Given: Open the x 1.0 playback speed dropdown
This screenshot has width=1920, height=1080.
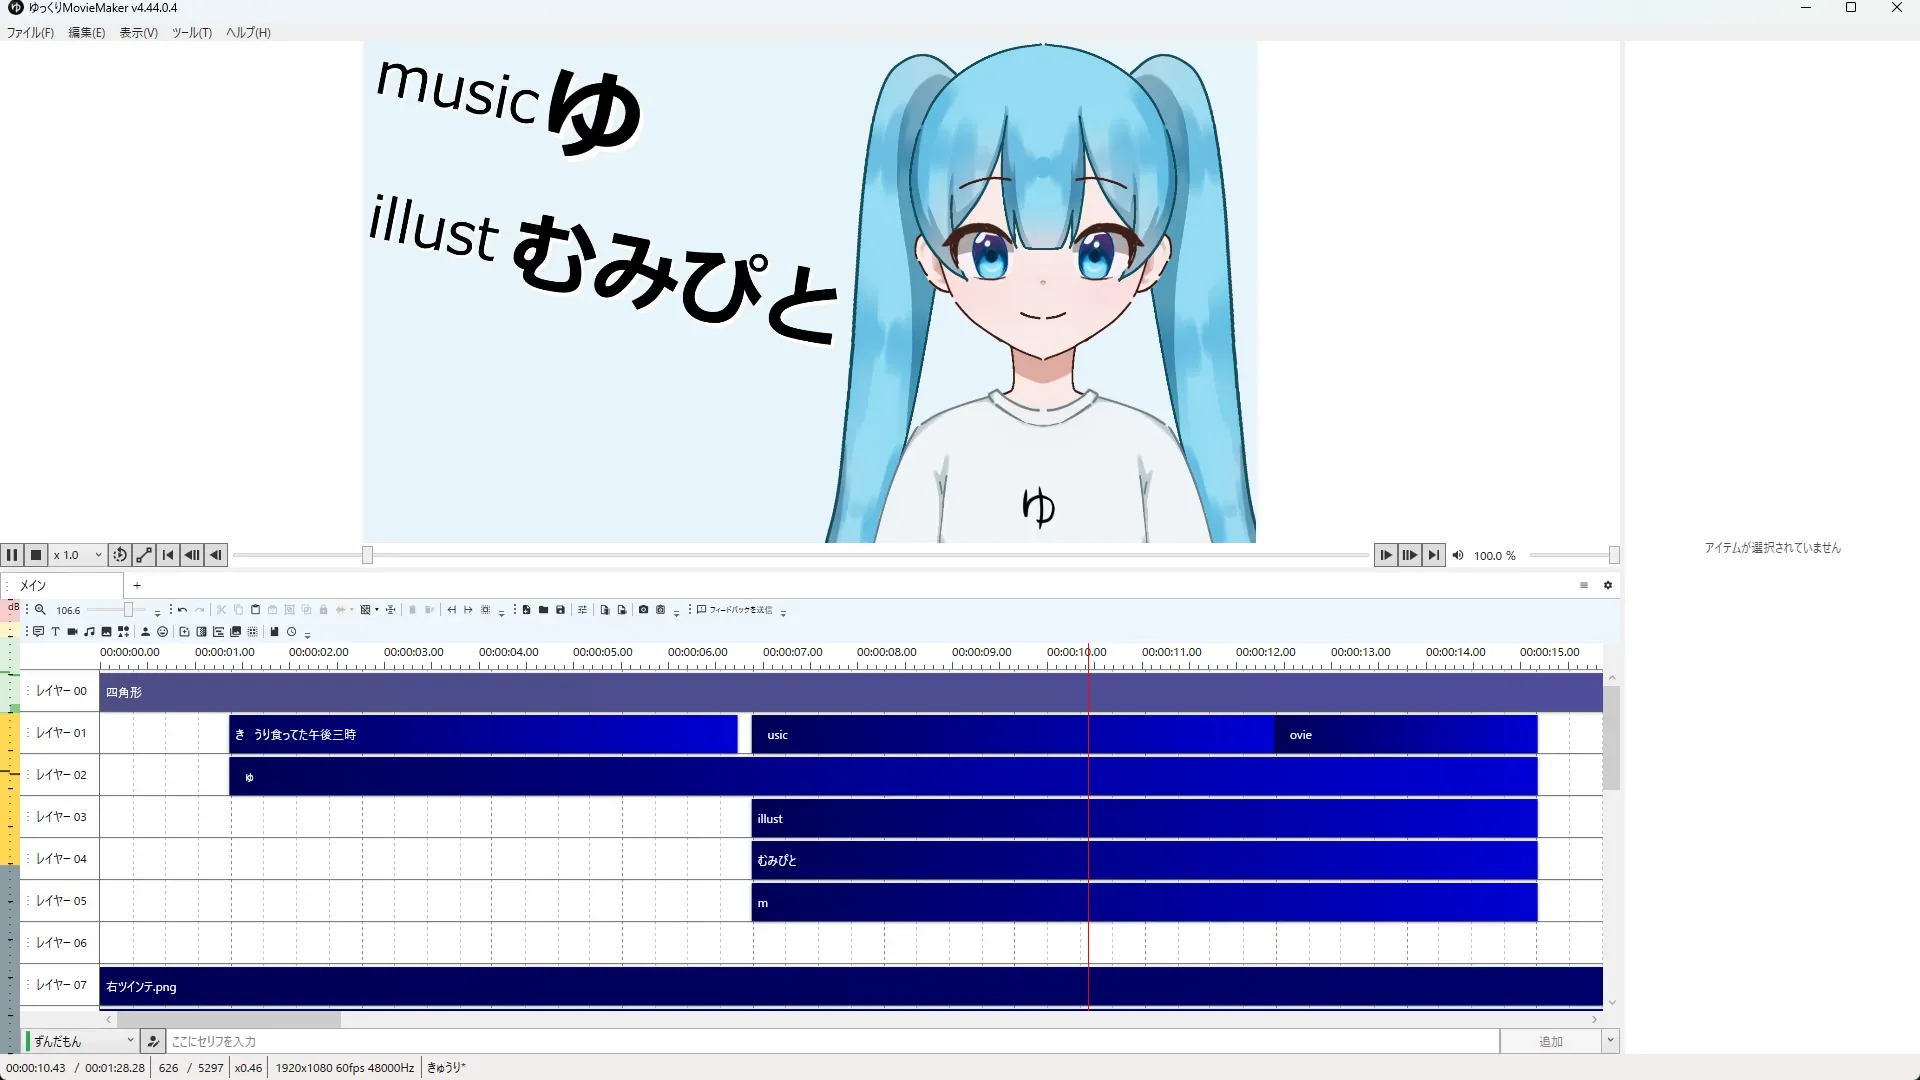Looking at the screenshot, I should pyautogui.click(x=79, y=555).
